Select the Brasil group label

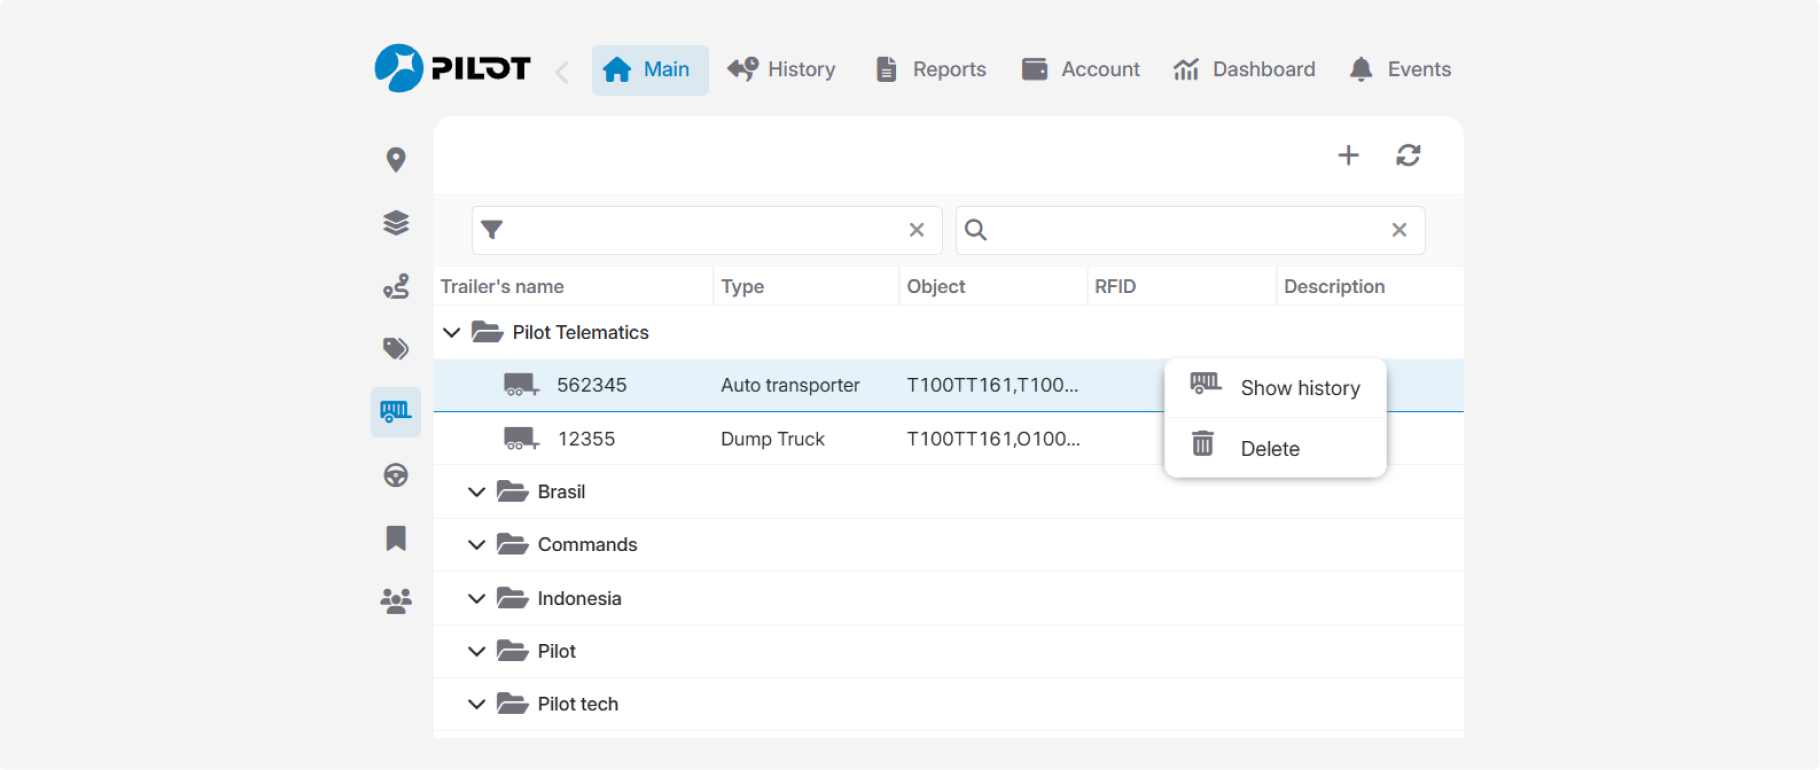(x=561, y=492)
